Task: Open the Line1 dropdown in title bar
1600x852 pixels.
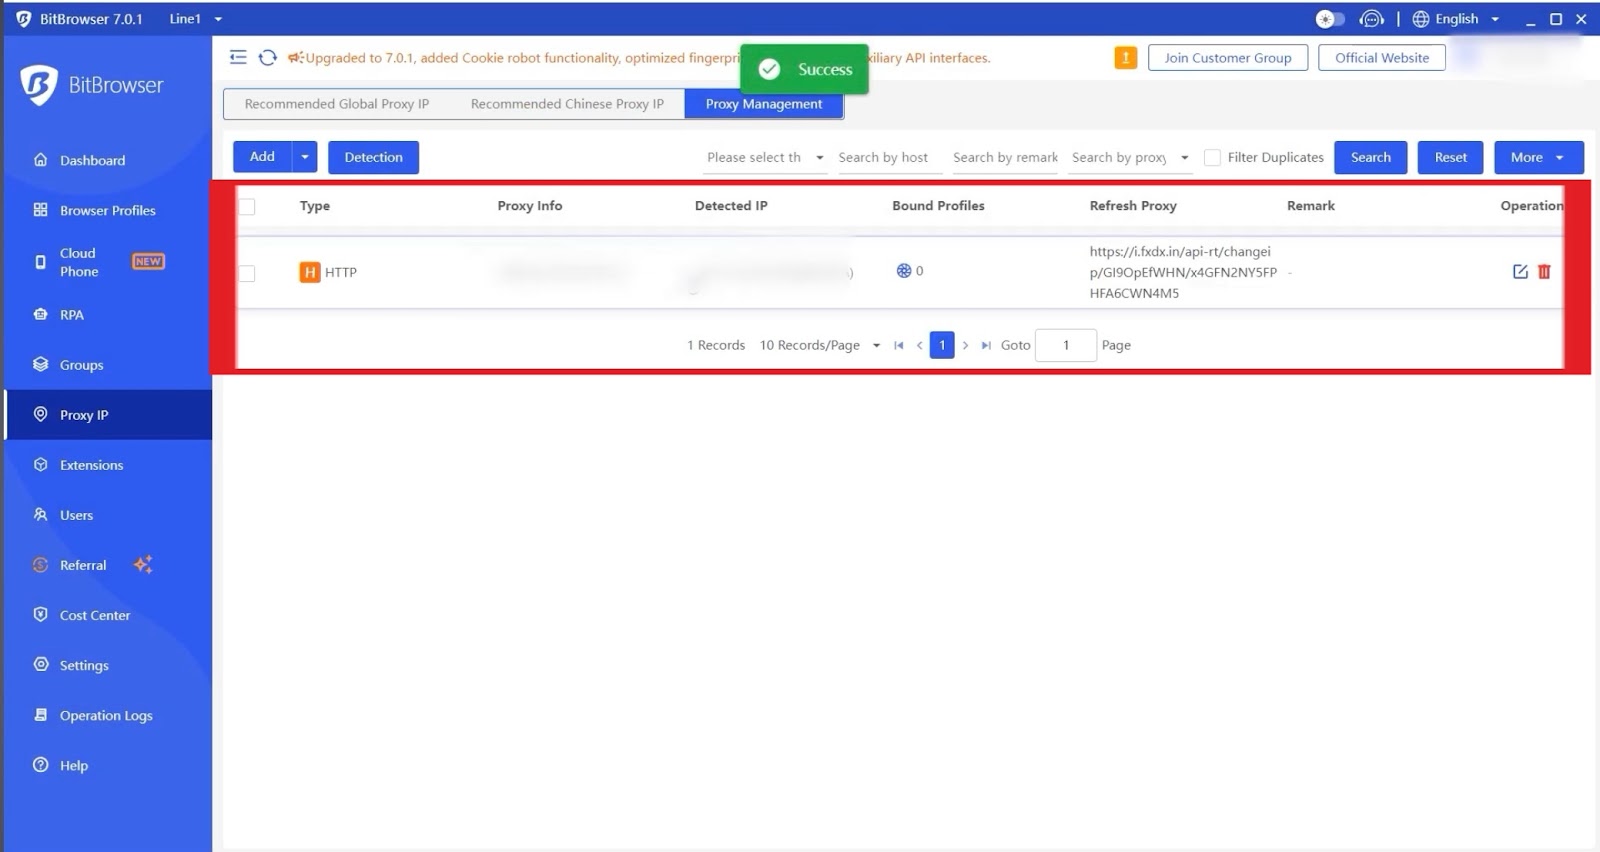Action: tap(196, 19)
